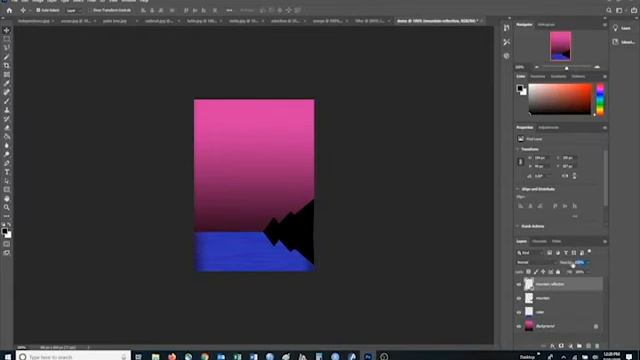This screenshot has height=360, width=640.
Task: Click the Windows taskbar search box
Action: tap(73, 356)
